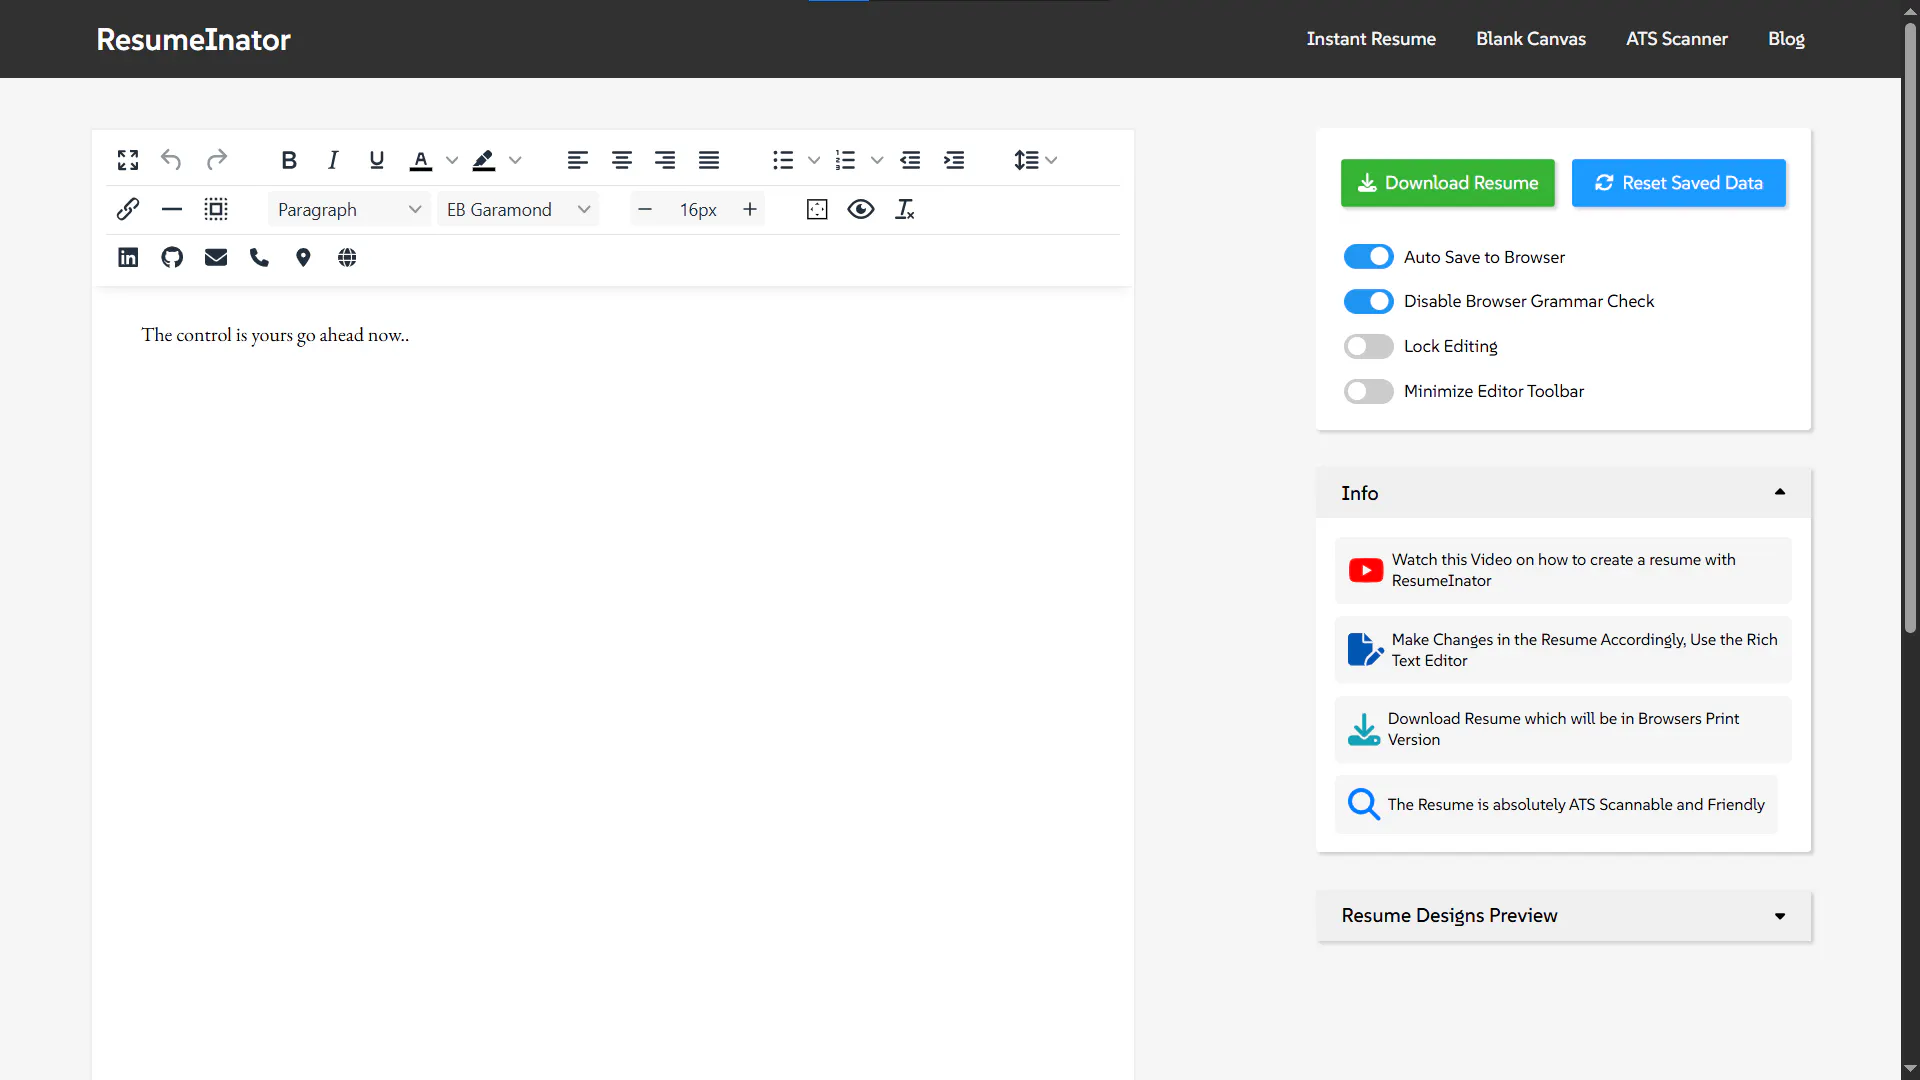Click into the resume text line

275,335
